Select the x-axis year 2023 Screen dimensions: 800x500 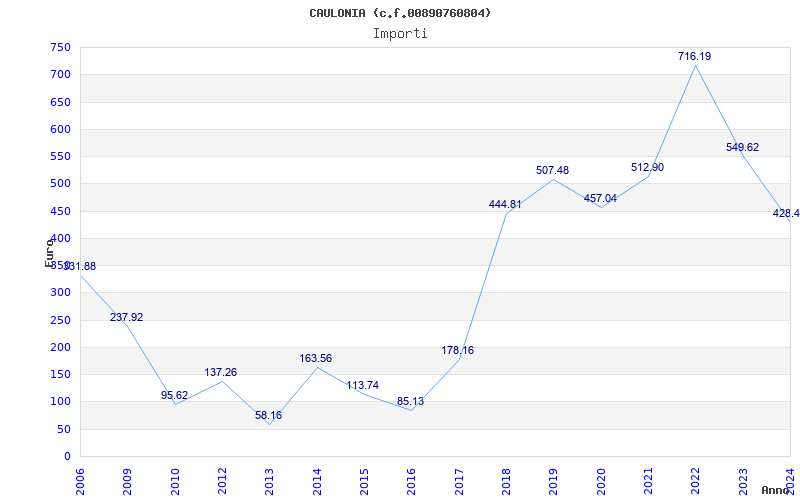tap(743, 482)
